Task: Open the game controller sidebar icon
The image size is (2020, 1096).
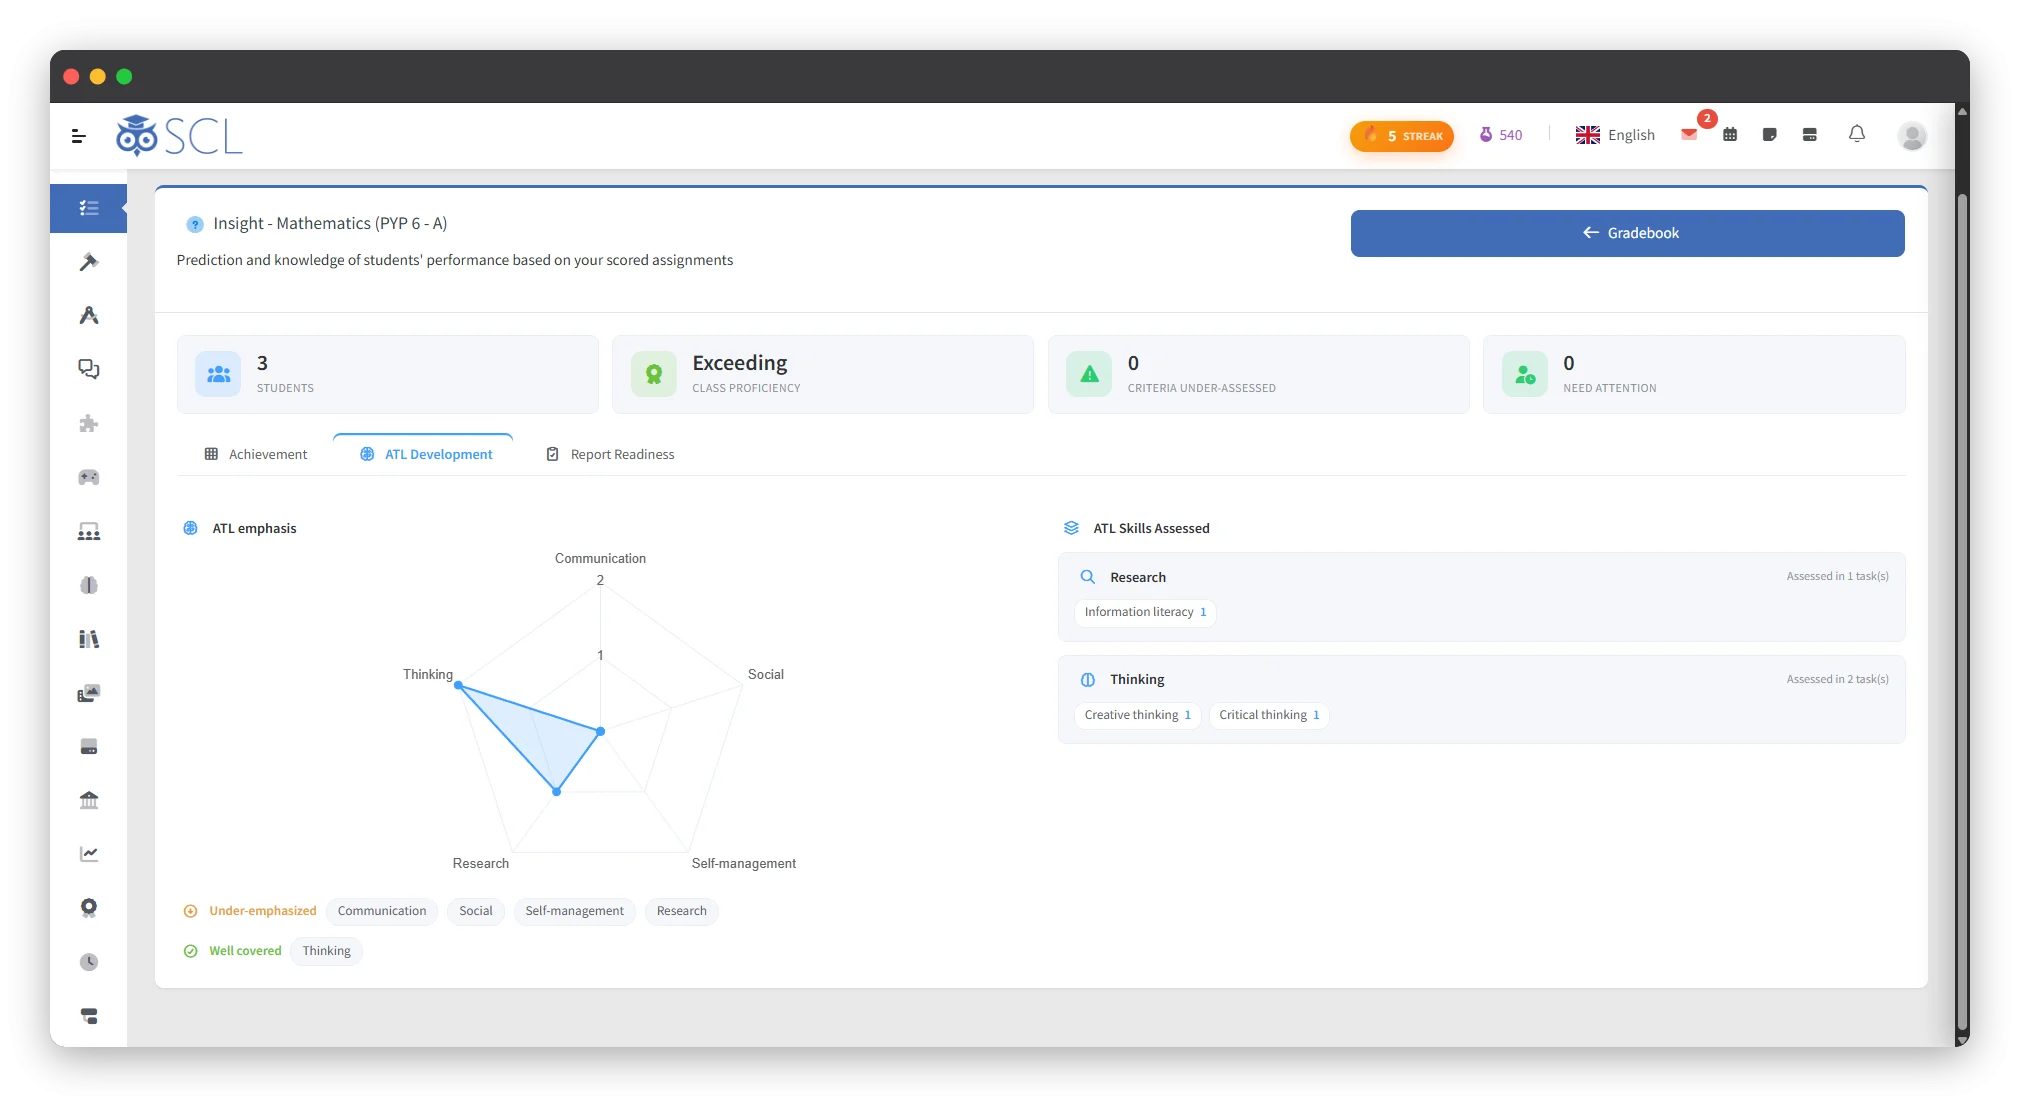Action: click(x=89, y=477)
